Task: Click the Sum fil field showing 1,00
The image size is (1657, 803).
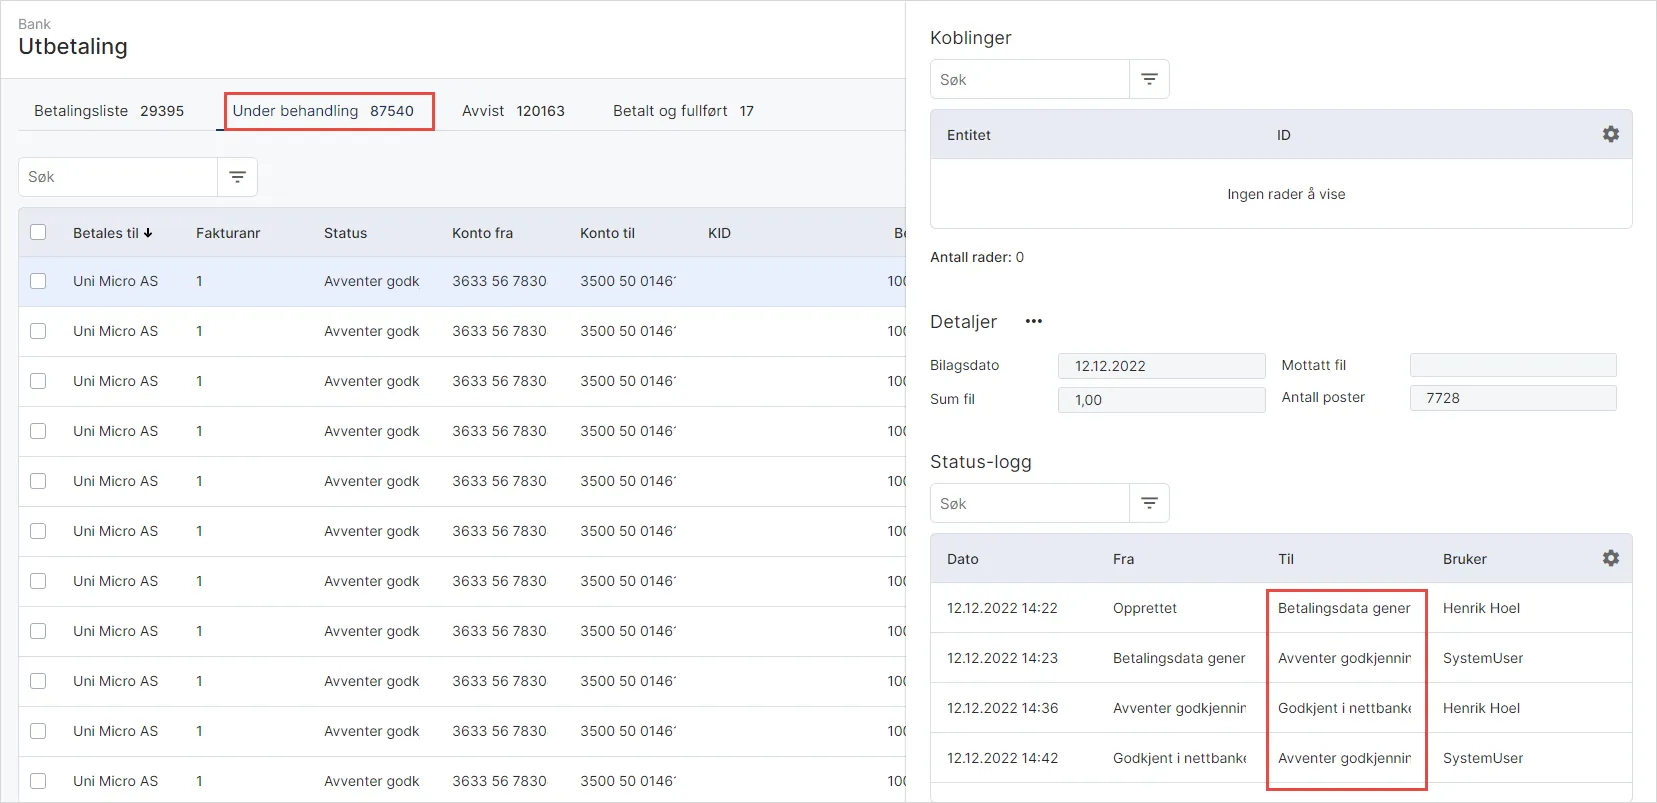Action: pyautogui.click(x=1161, y=400)
